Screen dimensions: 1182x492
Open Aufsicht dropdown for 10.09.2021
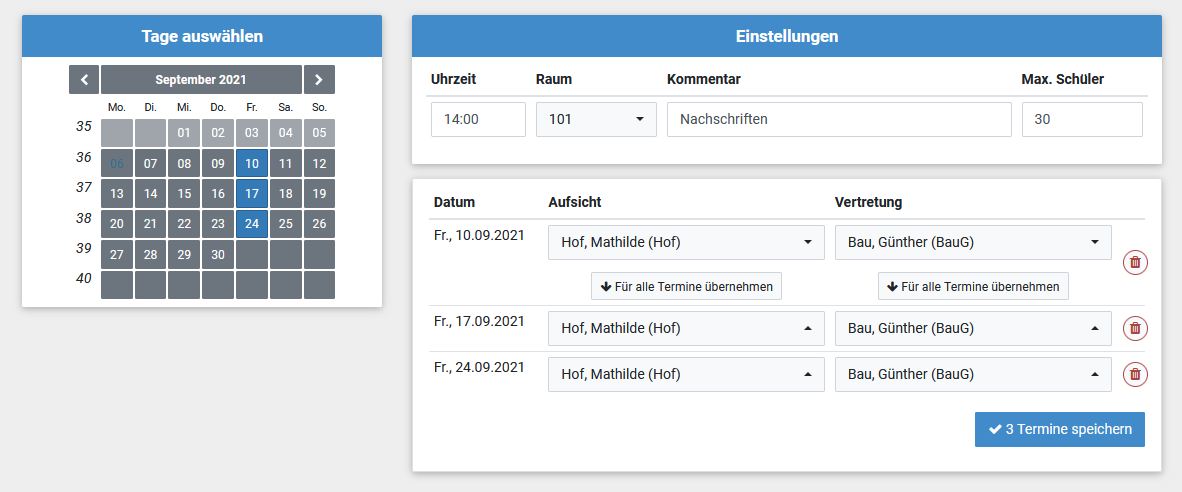click(x=686, y=242)
